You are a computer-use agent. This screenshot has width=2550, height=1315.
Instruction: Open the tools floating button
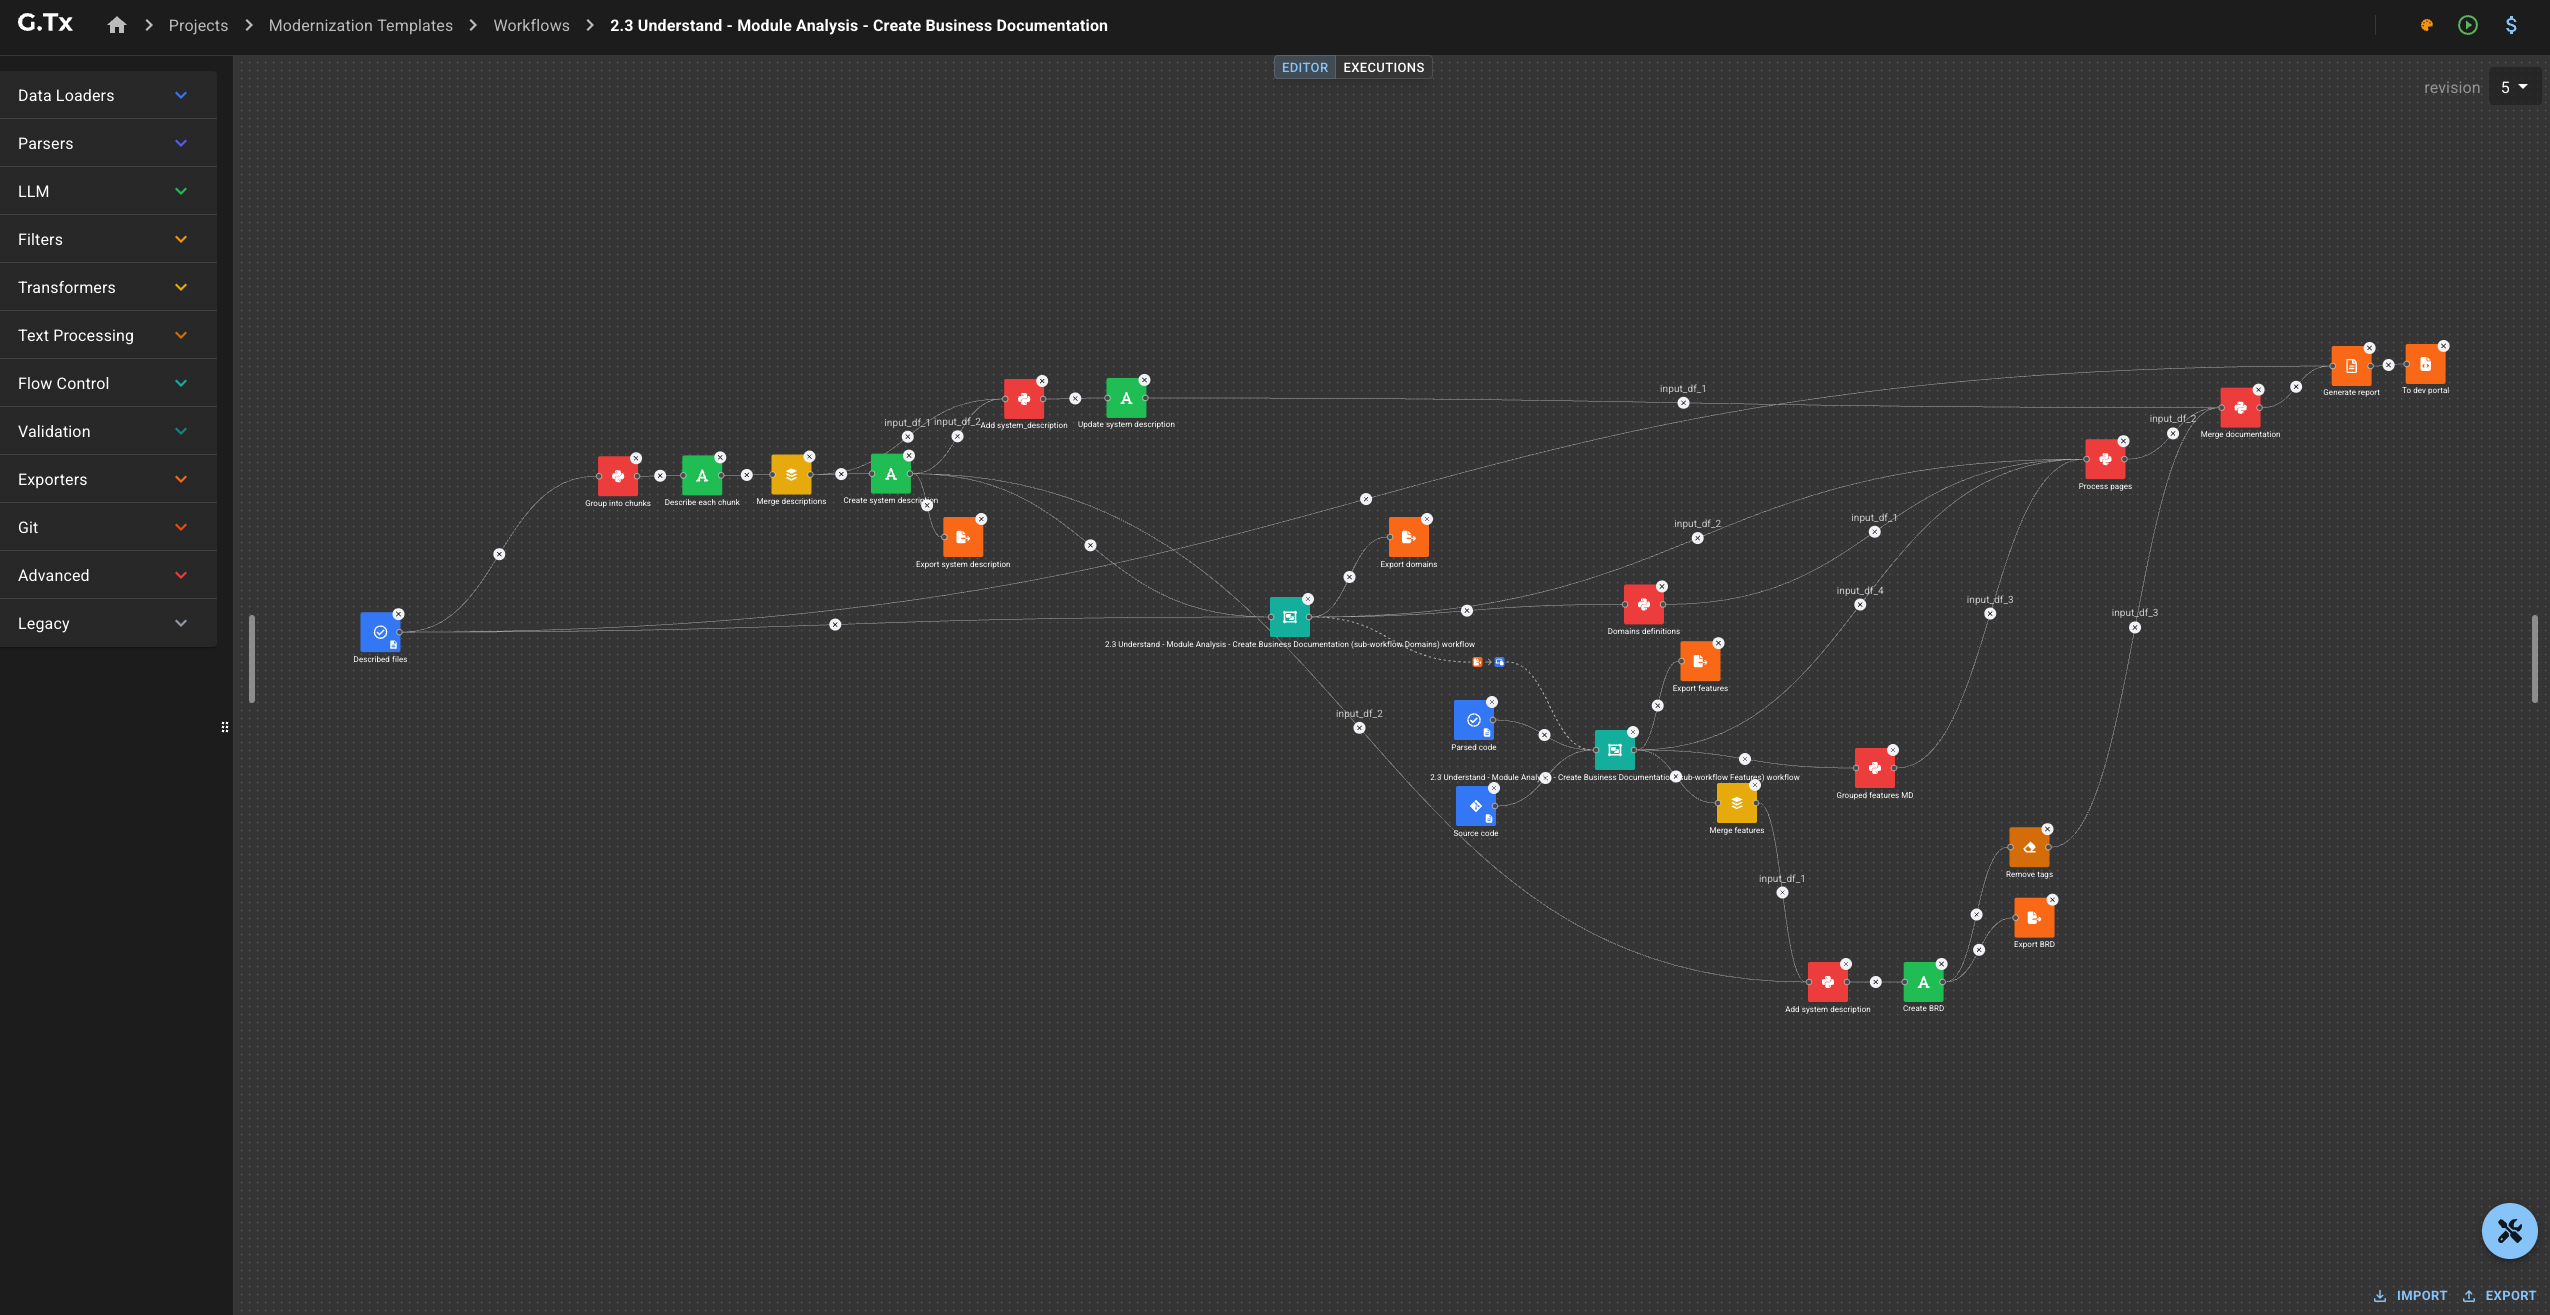click(x=2509, y=1231)
